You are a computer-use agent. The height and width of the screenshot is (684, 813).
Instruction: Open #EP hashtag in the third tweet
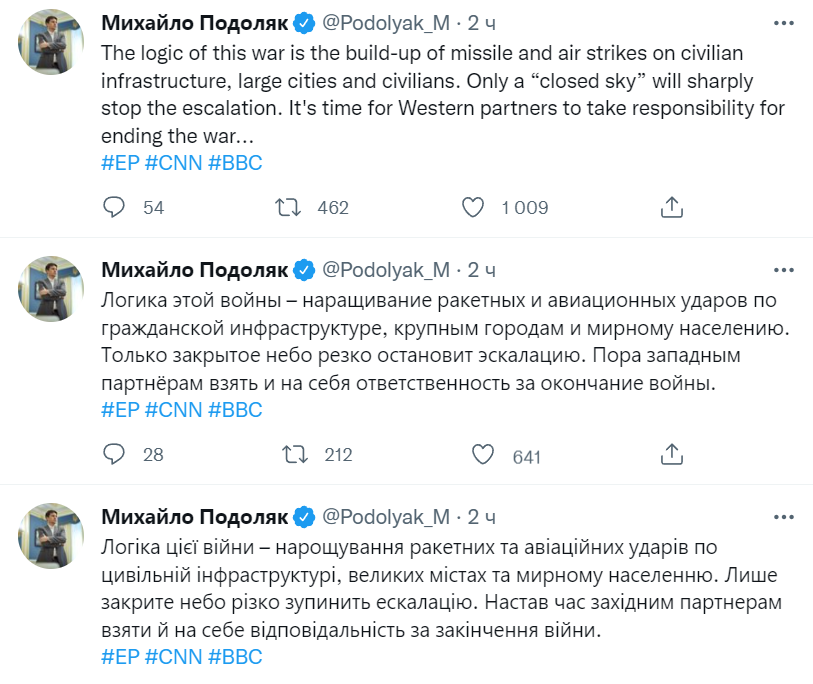120,656
